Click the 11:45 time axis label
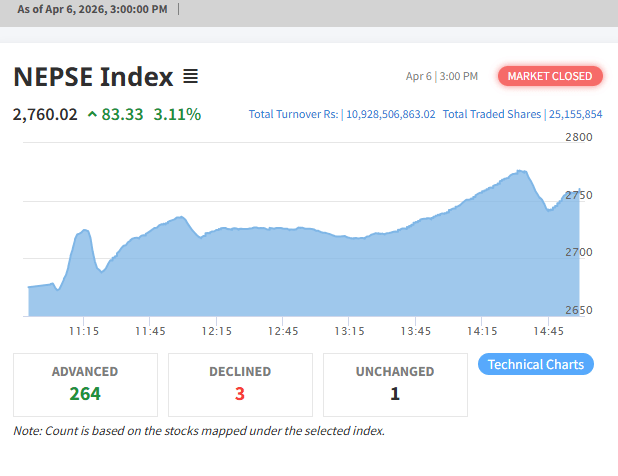Image resolution: width=618 pixels, height=476 pixels. pyautogui.click(x=150, y=331)
